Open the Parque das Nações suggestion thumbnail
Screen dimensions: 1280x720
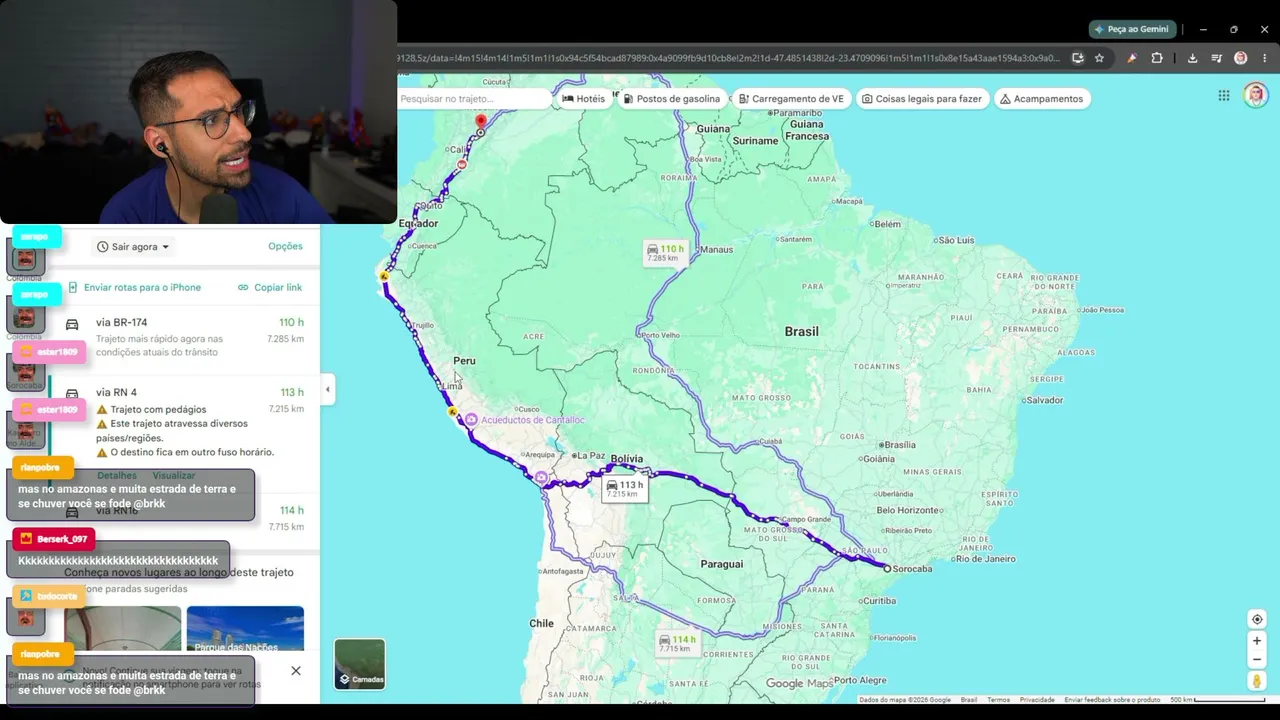[x=245, y=629]
